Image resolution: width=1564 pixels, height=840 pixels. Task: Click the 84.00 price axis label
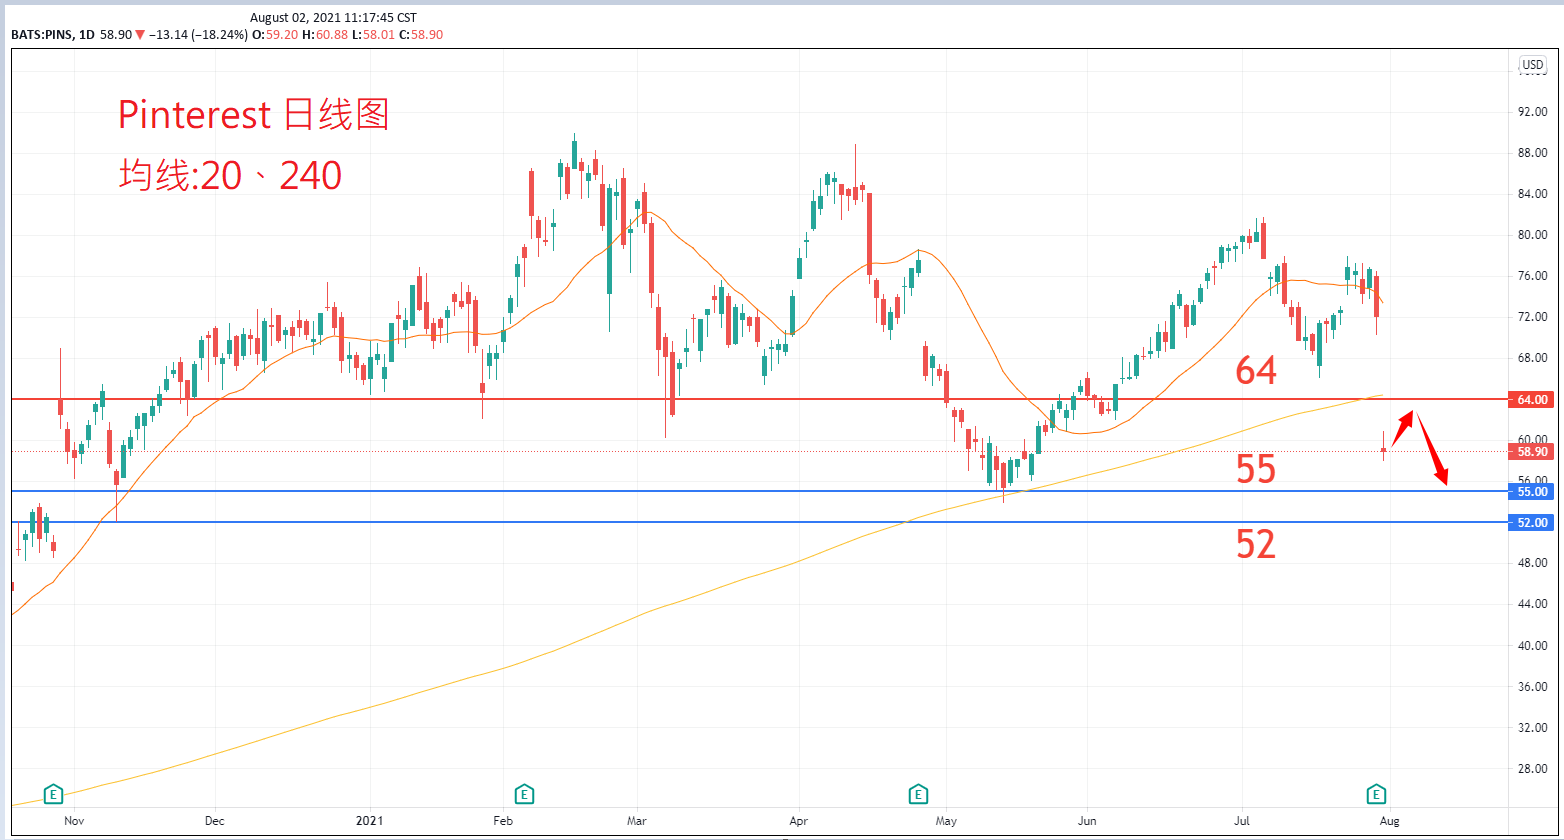pyautogui.click(x=1533, y=194)
